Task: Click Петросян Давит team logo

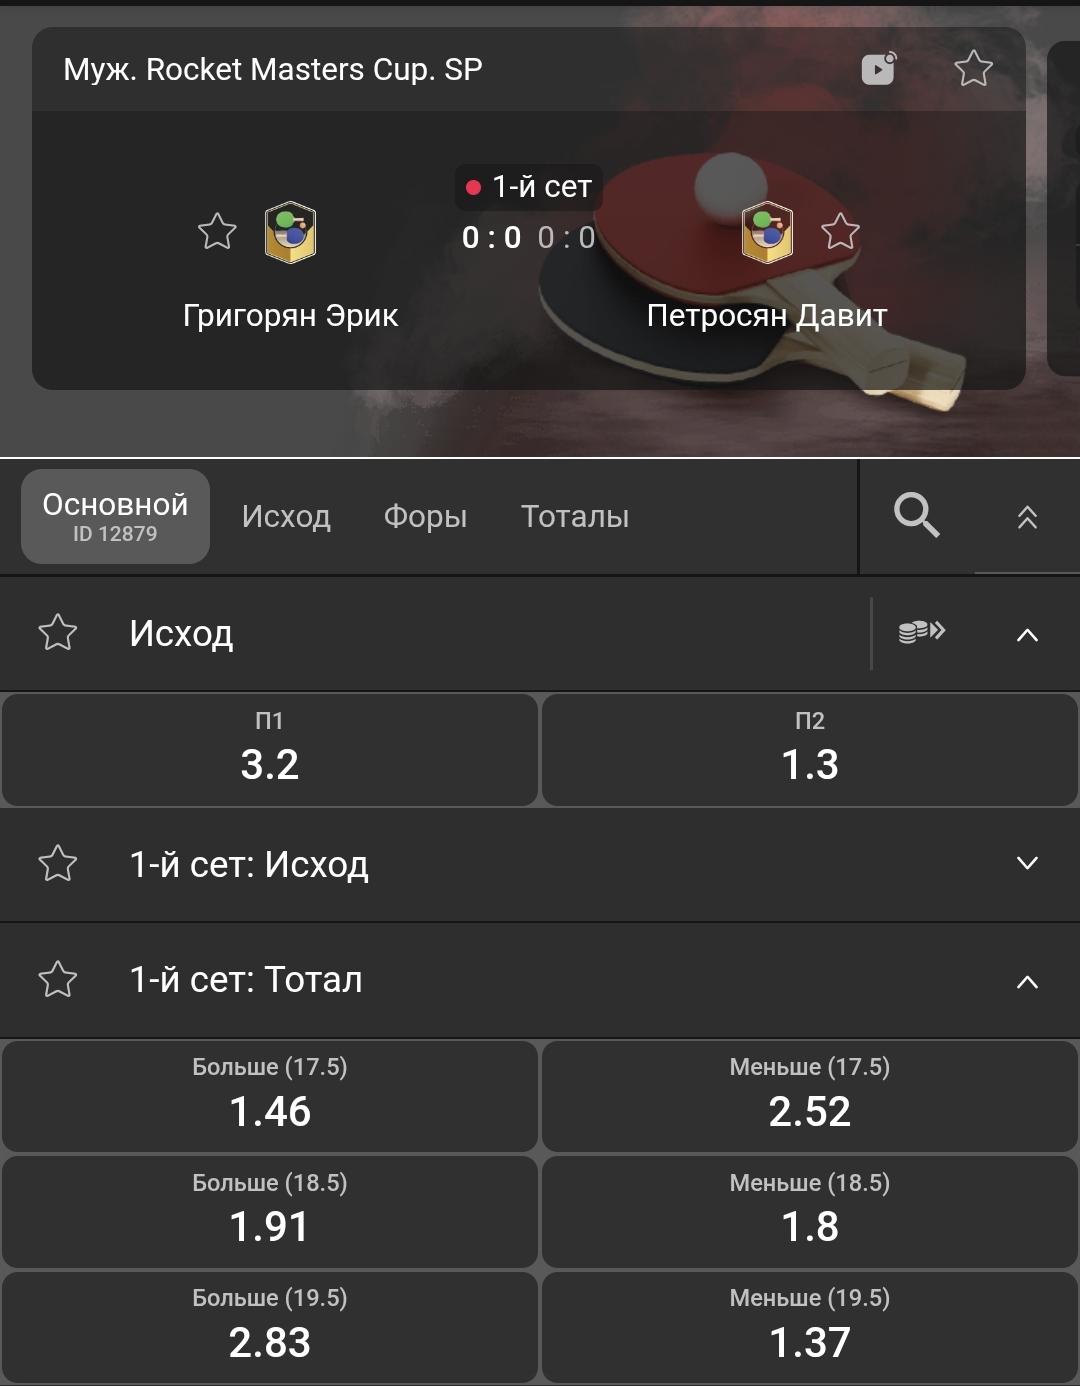Action: tap(767, 232)
